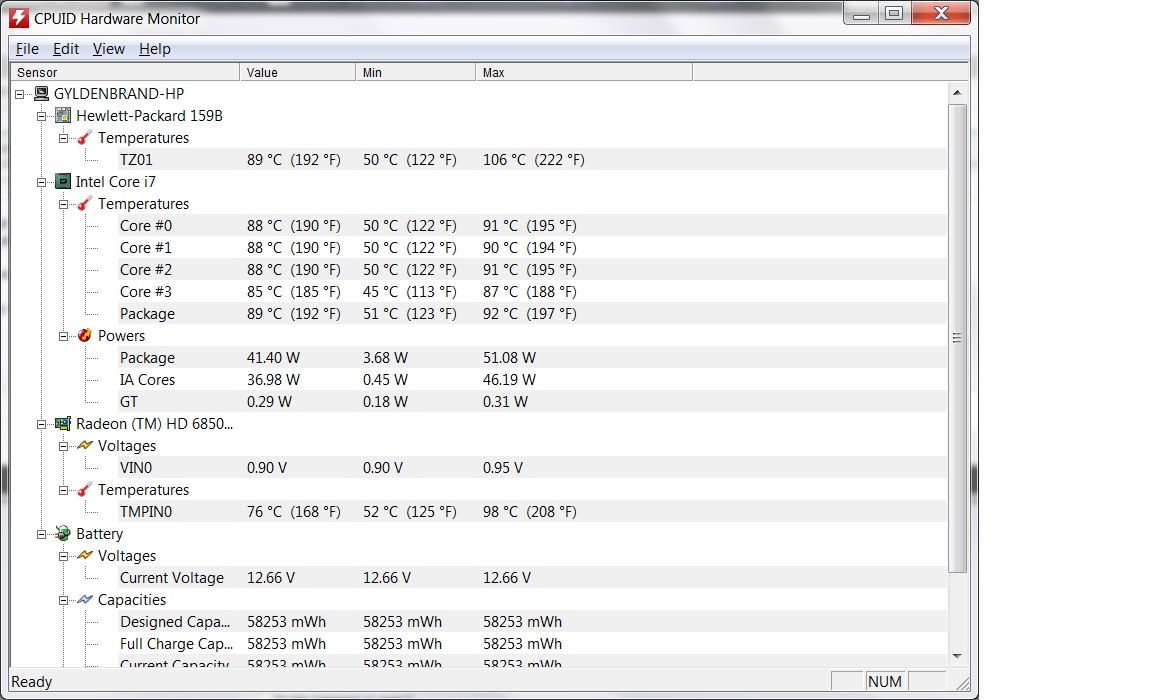Click the CPUID Hardware Monitor title bar icon
The height and width of the screenshot is (700, 1152).
pyautogui.click(x=18, y=18)
